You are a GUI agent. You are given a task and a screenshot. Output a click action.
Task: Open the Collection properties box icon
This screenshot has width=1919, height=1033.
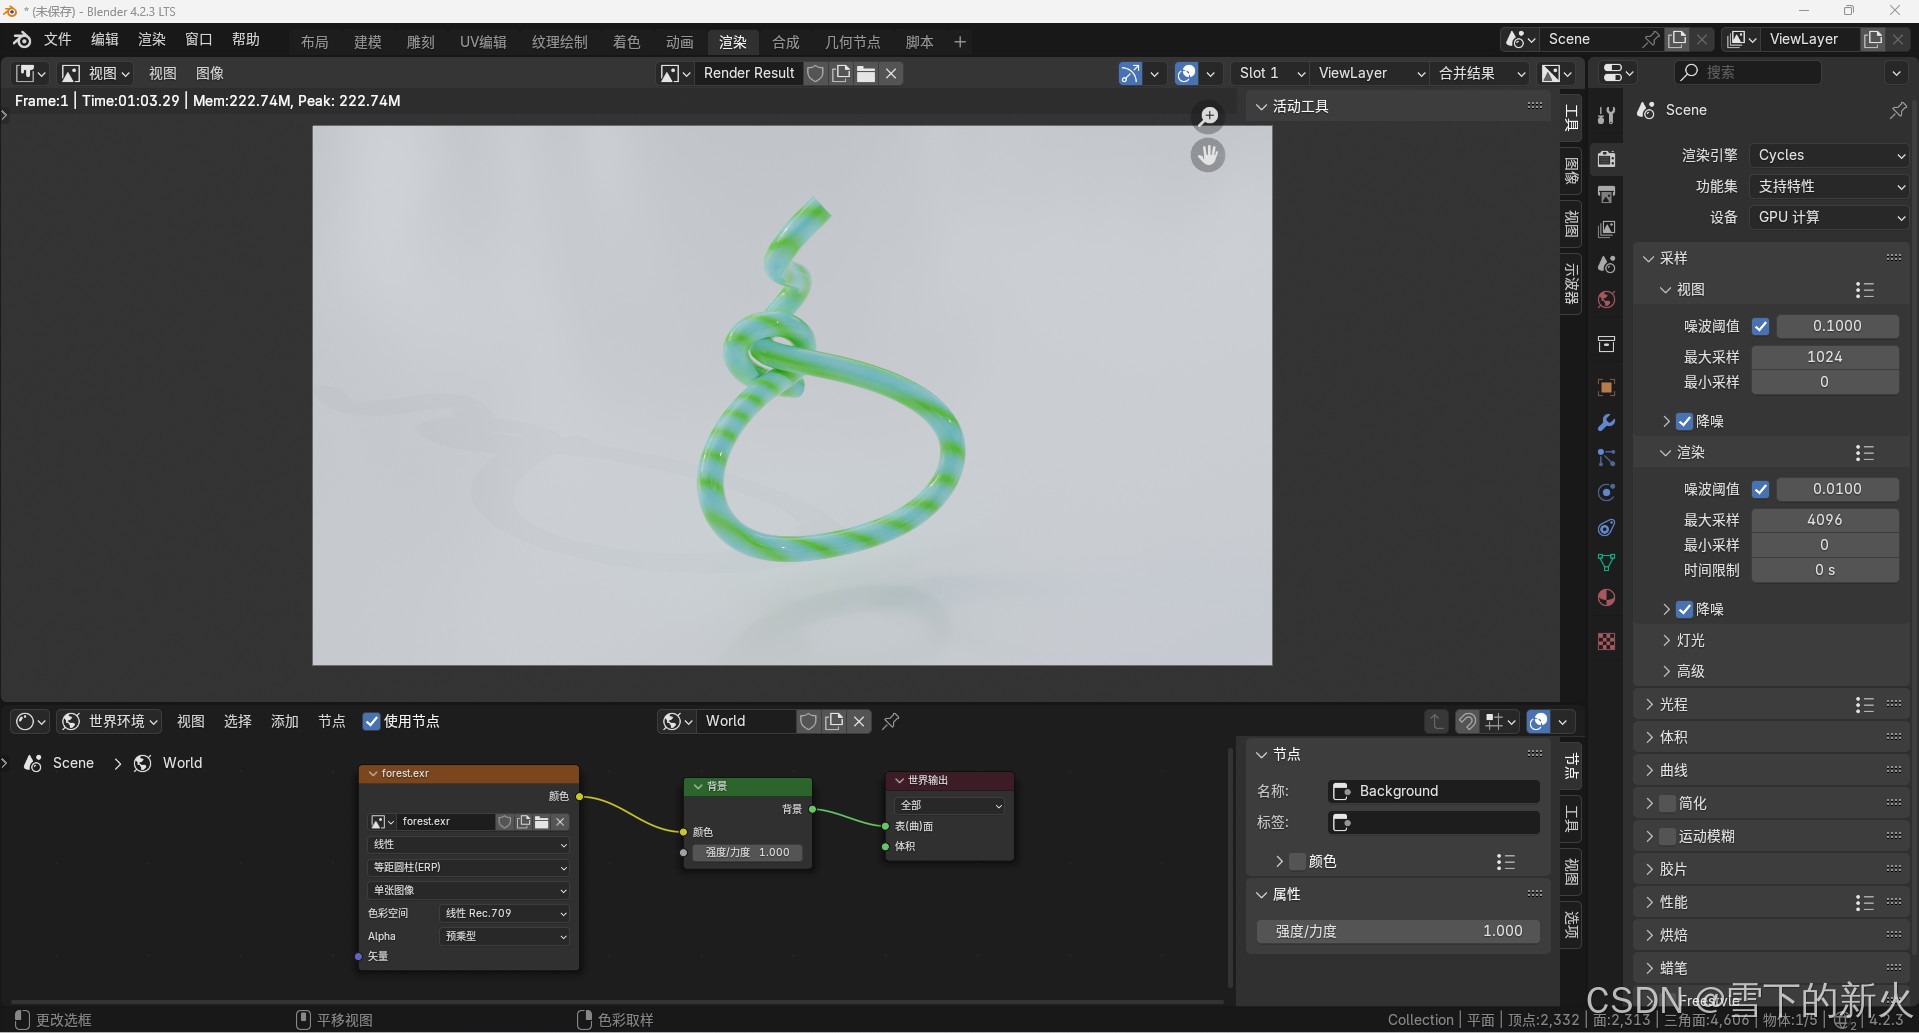(1606, 344)
